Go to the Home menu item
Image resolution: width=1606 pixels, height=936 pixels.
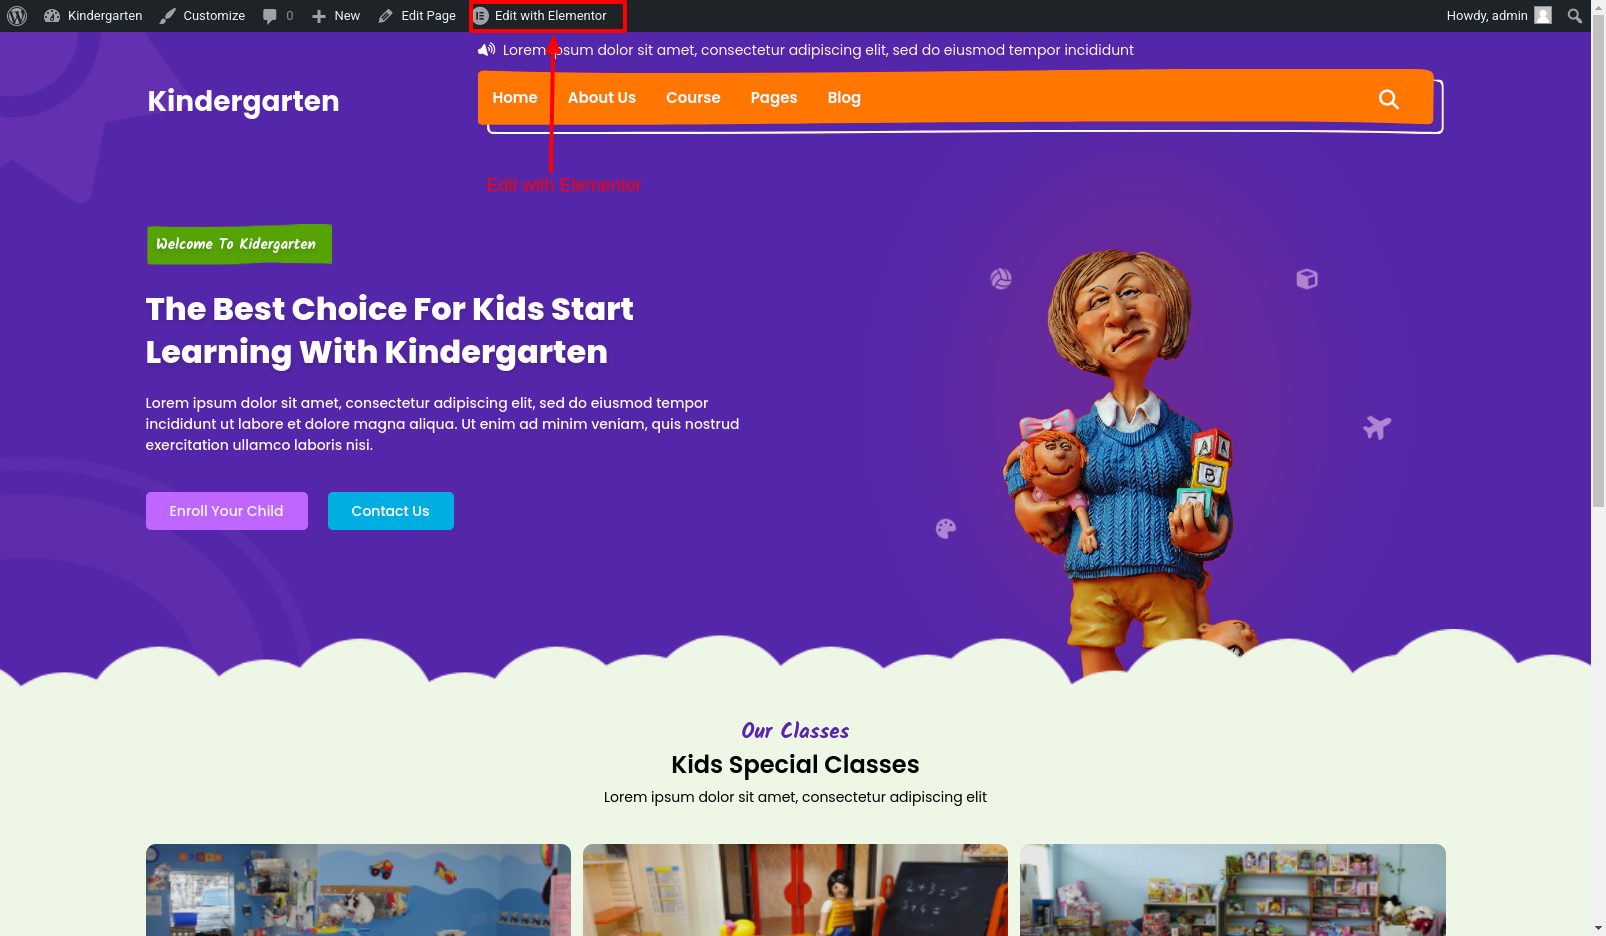pos(515,97)
